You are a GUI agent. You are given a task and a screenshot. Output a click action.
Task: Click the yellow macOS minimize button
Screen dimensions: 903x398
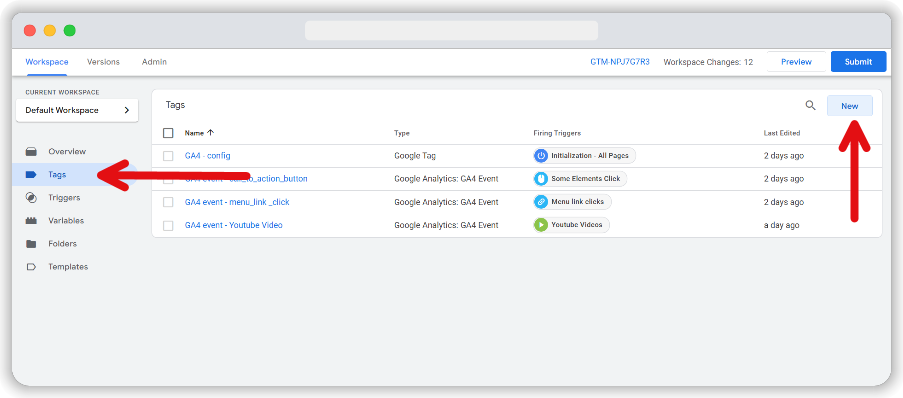click(x=50, y=31)
